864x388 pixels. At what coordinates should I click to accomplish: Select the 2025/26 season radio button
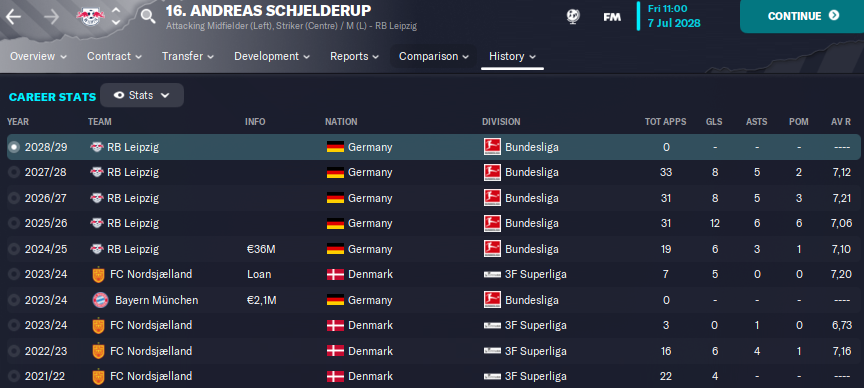14,223
